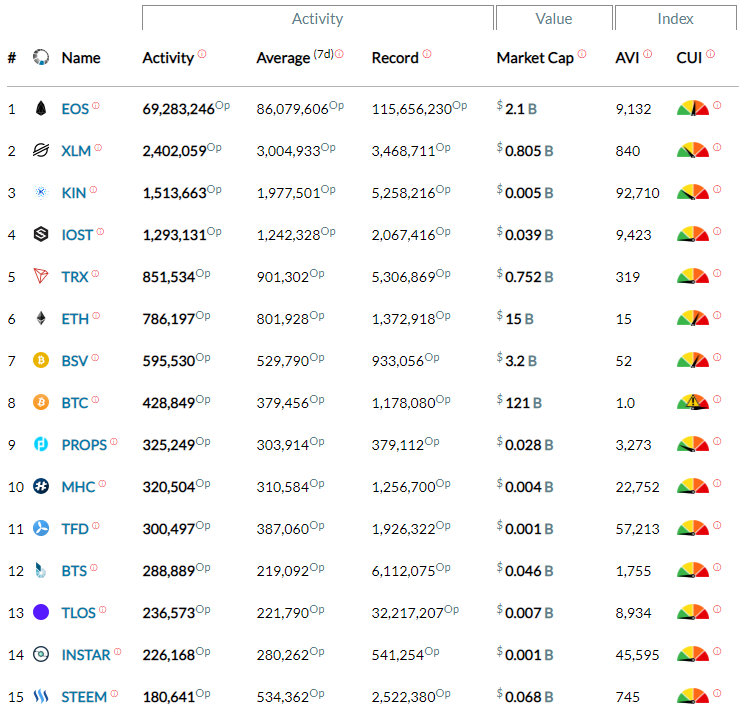Click the CUI gauge for EOS row

pos(692,109)
